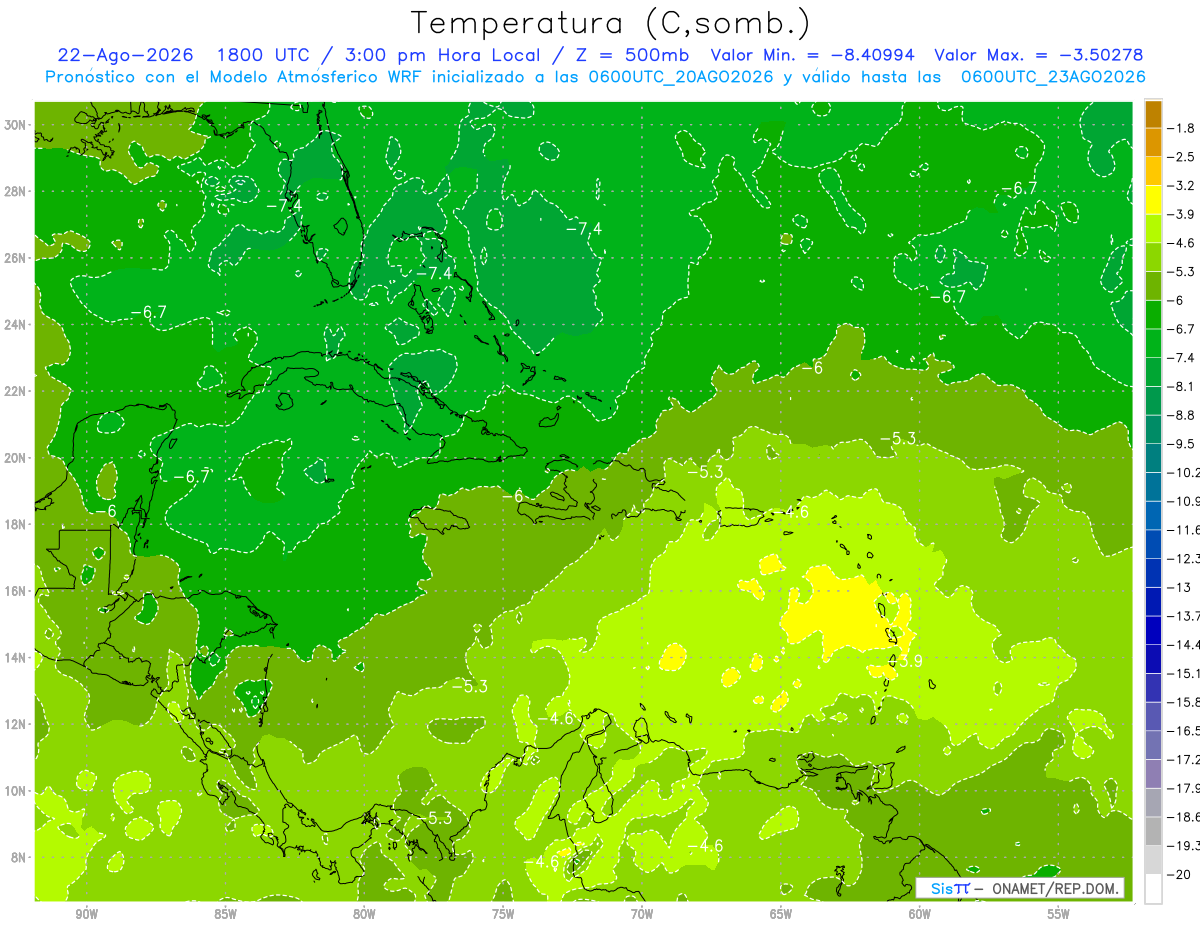
Task: Click the '22N' latitude label
Action: coord(17,391)
